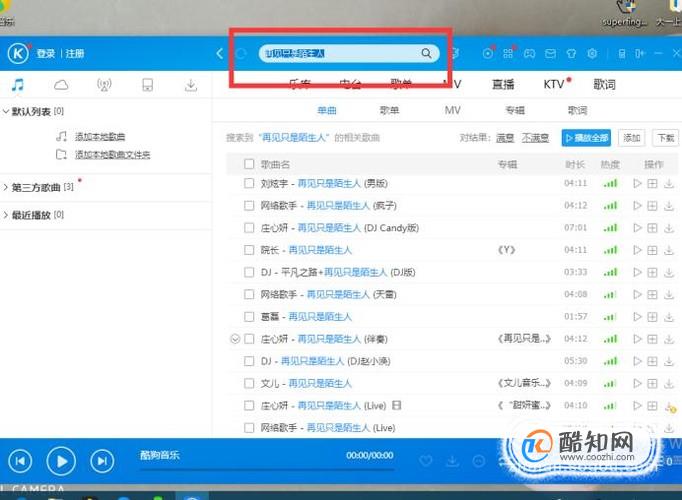682x500 pixels.
Task: Click the 播放全部 button
Action: 586,138
